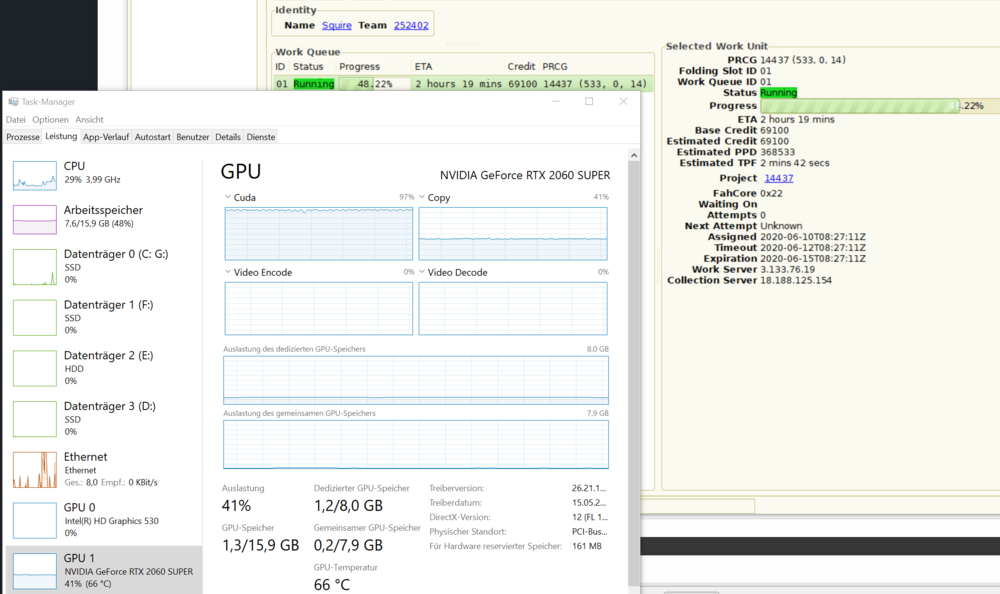Expand the Cuda engine dropdown chevron

(x=228, y=198)
